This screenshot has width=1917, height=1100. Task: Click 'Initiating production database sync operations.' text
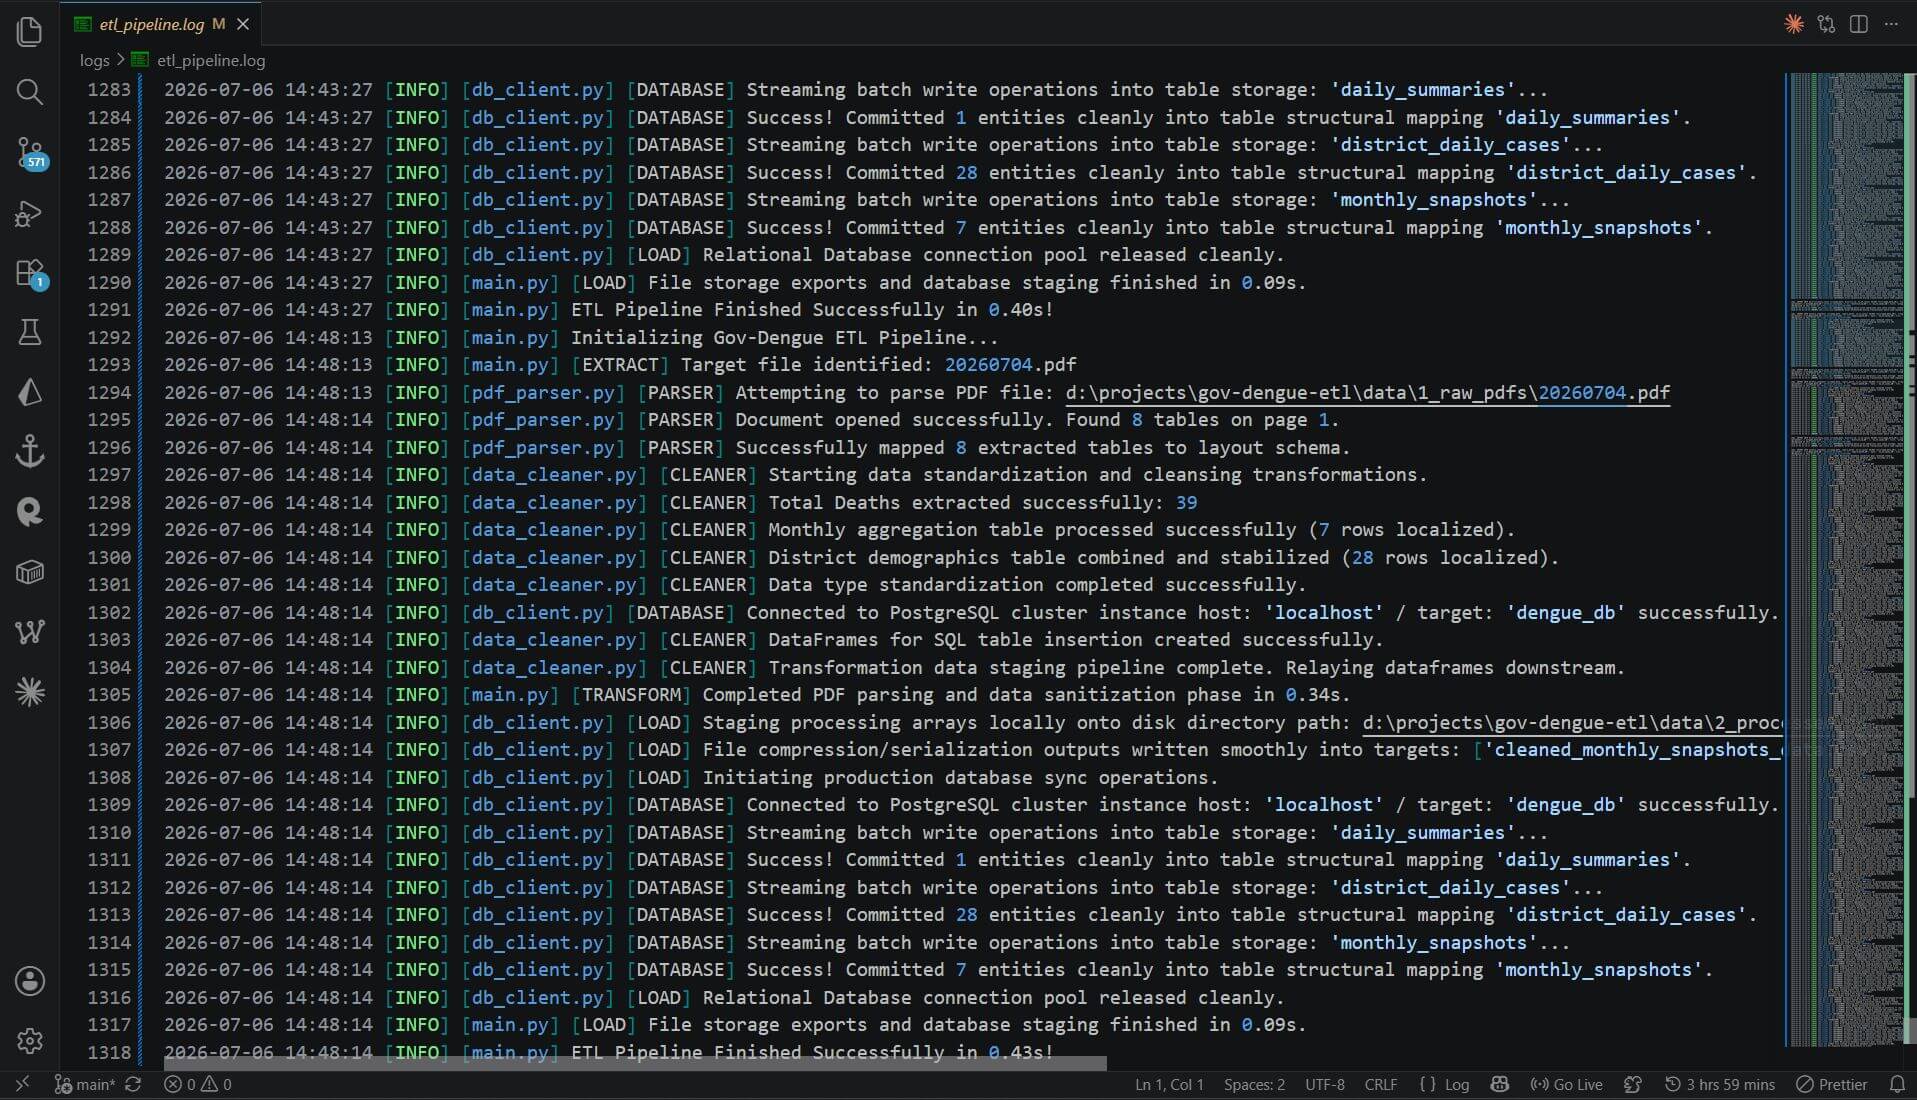point(960,778)
